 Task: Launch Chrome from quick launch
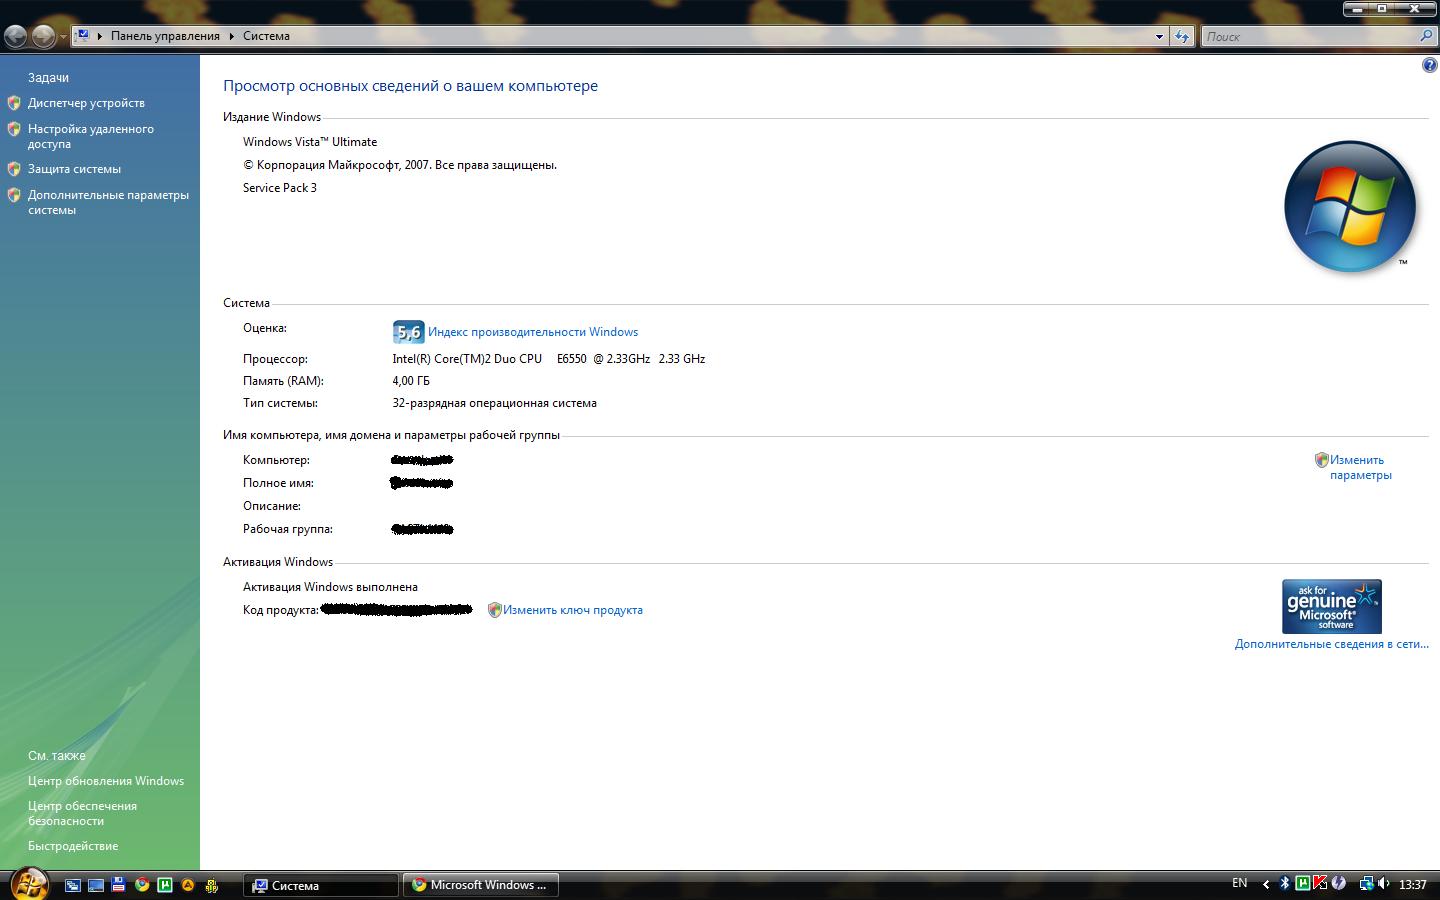tap(142, 885)
